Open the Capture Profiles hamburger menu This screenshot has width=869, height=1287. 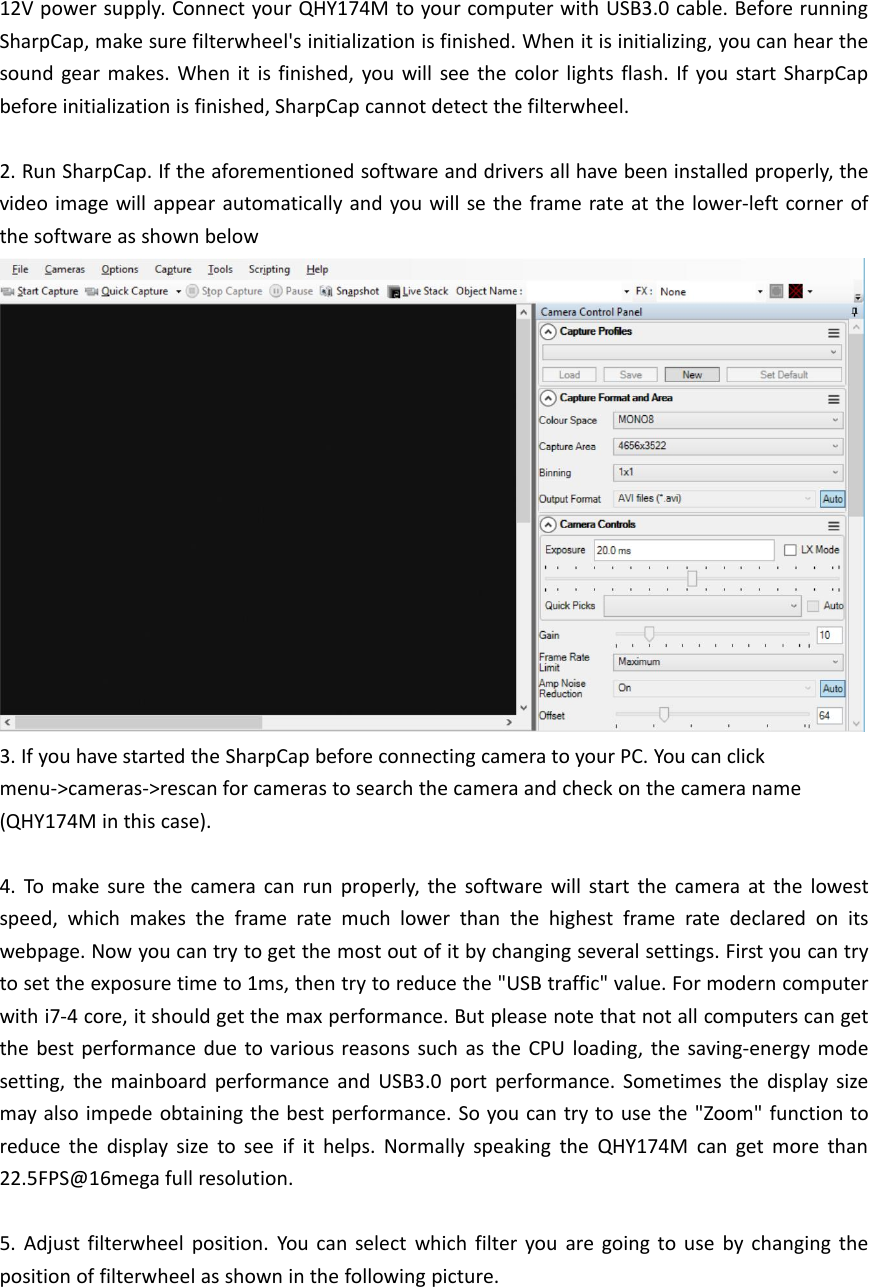(x=833, y=333)
